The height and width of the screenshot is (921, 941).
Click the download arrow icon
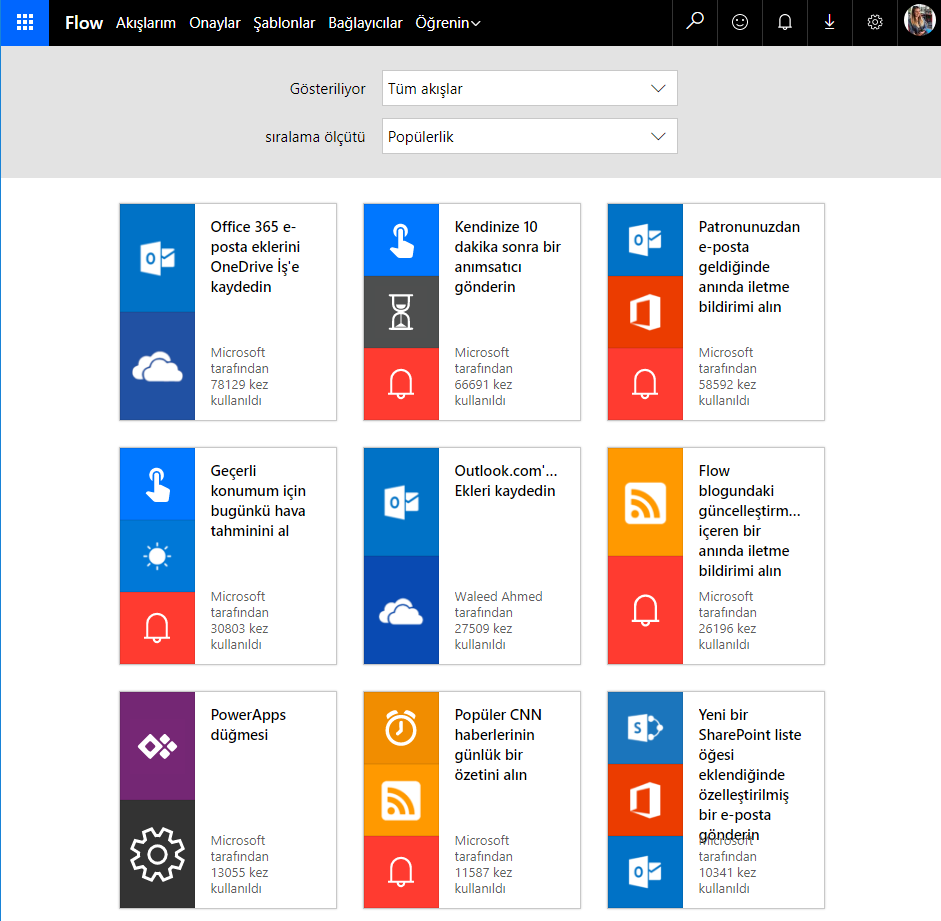tap(829, 22)
